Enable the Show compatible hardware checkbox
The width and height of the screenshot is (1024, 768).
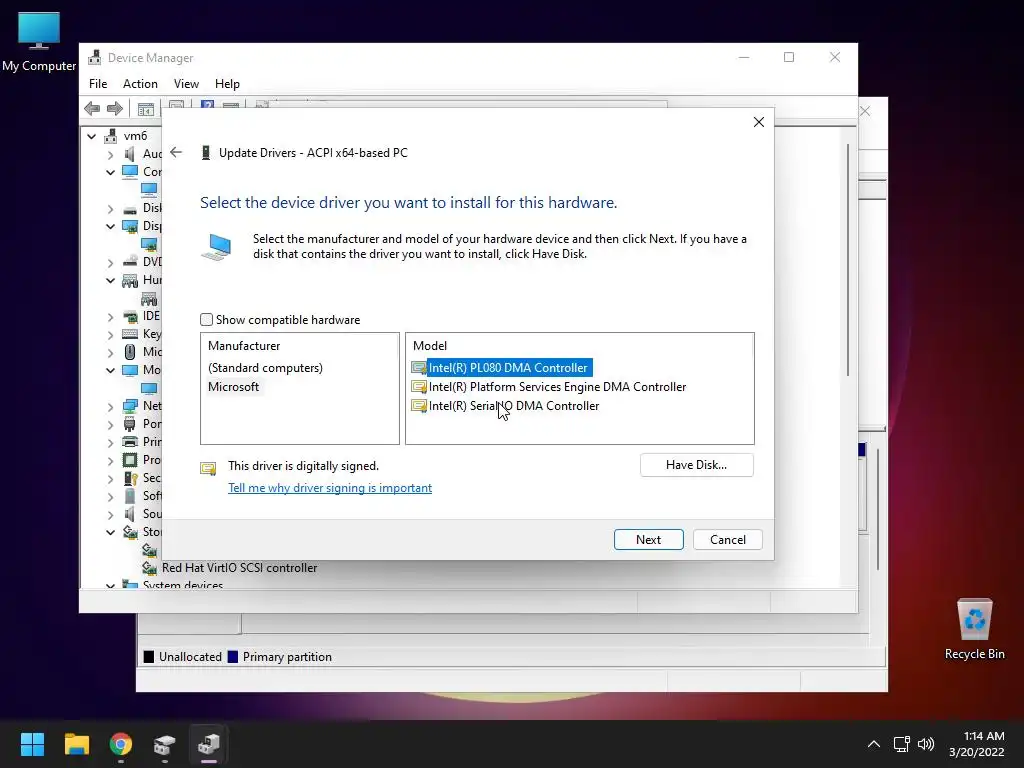click(206, 319)
